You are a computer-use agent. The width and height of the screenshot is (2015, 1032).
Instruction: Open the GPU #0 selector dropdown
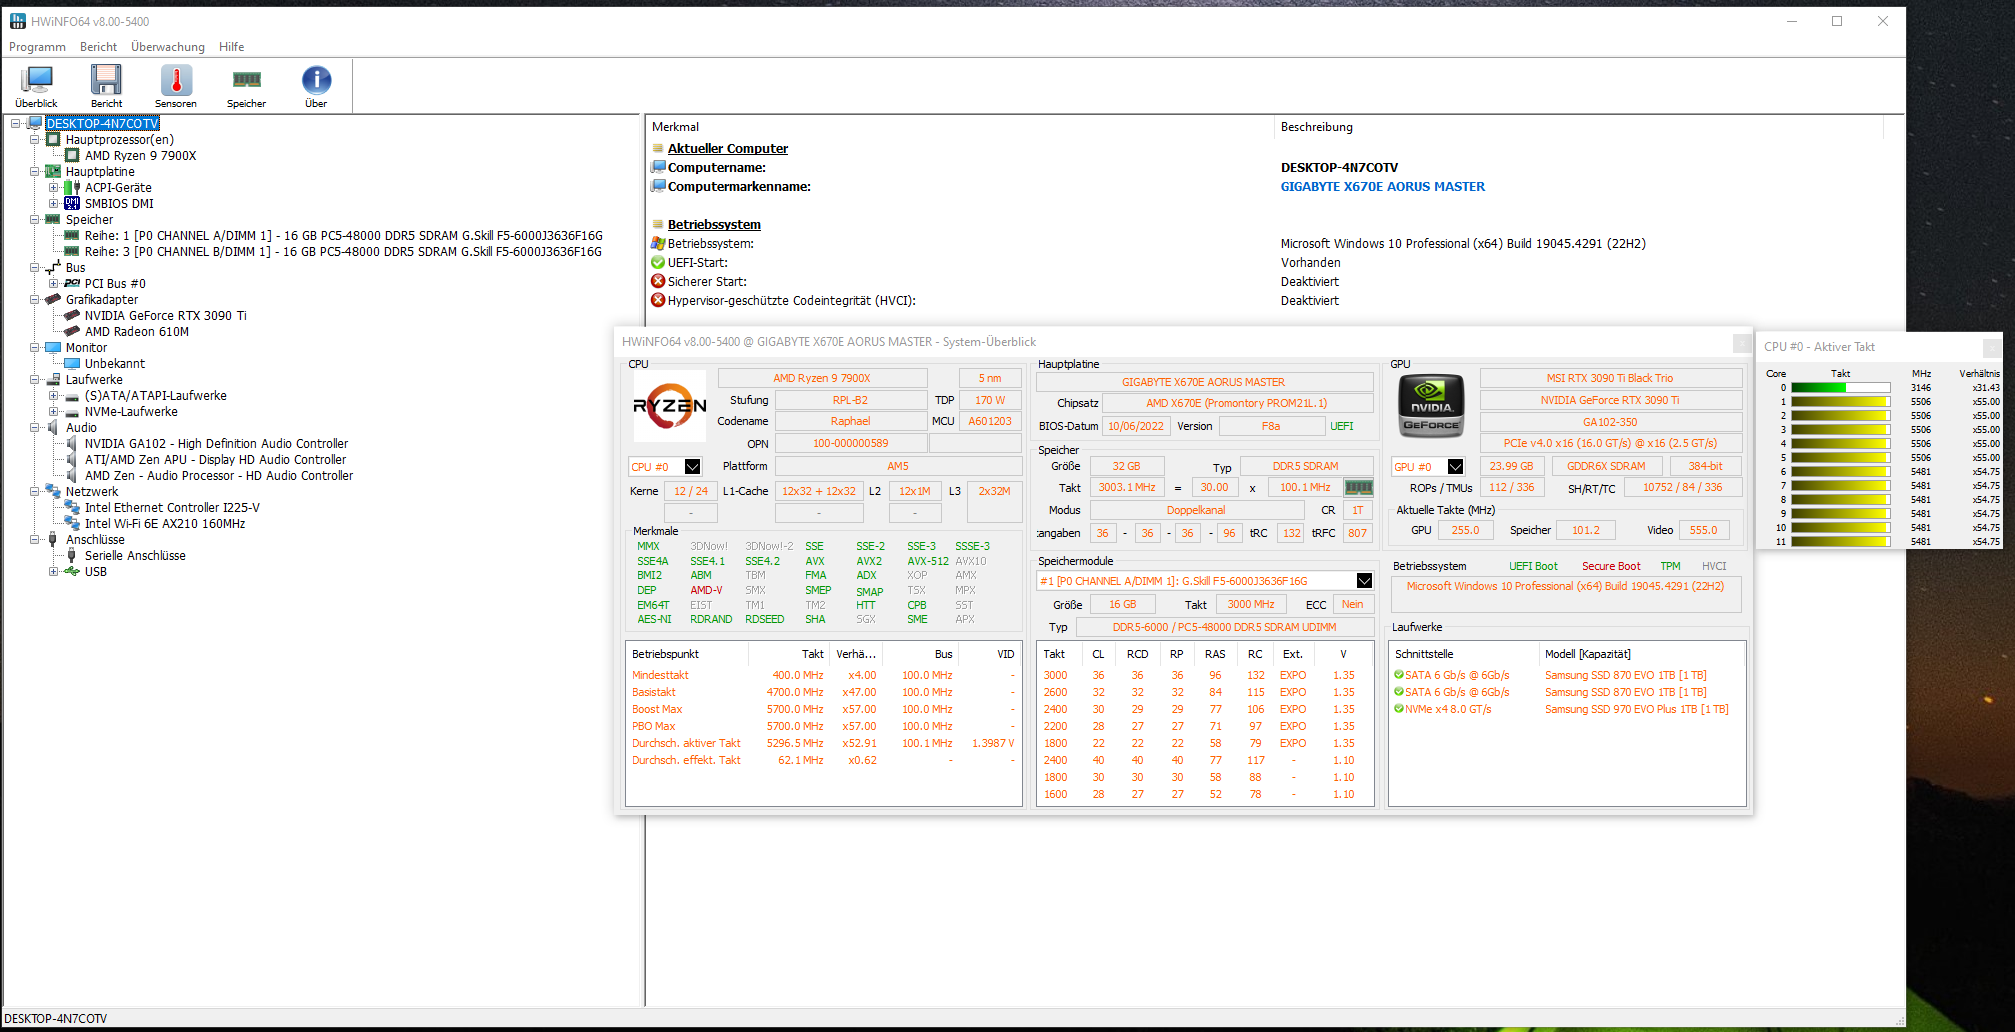pos(1455,467)
